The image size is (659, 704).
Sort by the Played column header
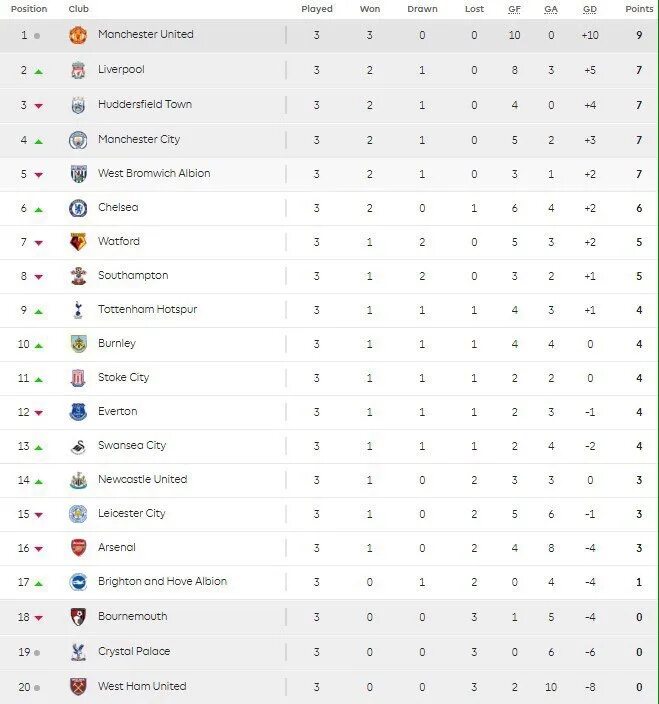click(x=317, y=9)
